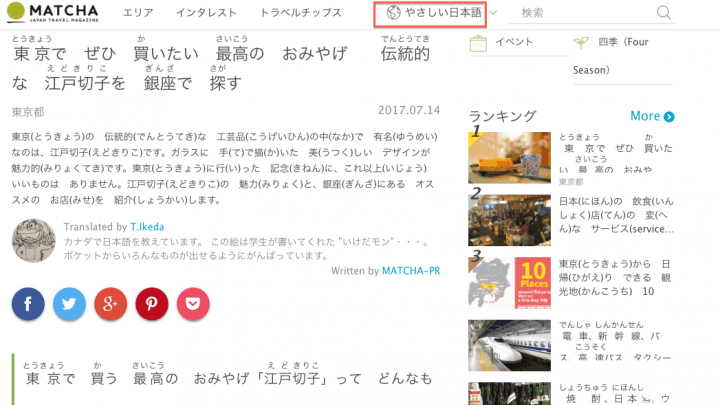Screen dimensions: 720x405
Task: Open the 日本(にほん)の 飲食店 ranking article
Action: point(616,215)
